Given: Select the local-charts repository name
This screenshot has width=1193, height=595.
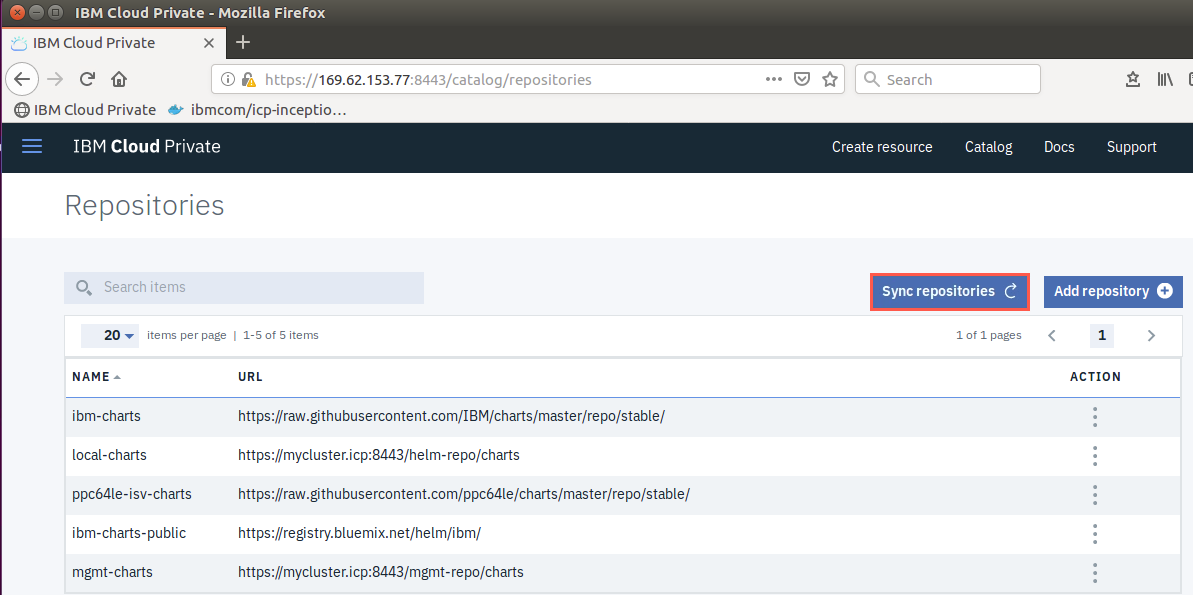Looking at the screenshot, I should pos(110,455).
